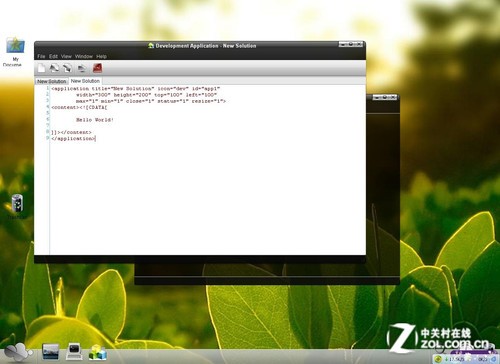
Task: Click the red run icon in toolbar
Action: (97, 68)
